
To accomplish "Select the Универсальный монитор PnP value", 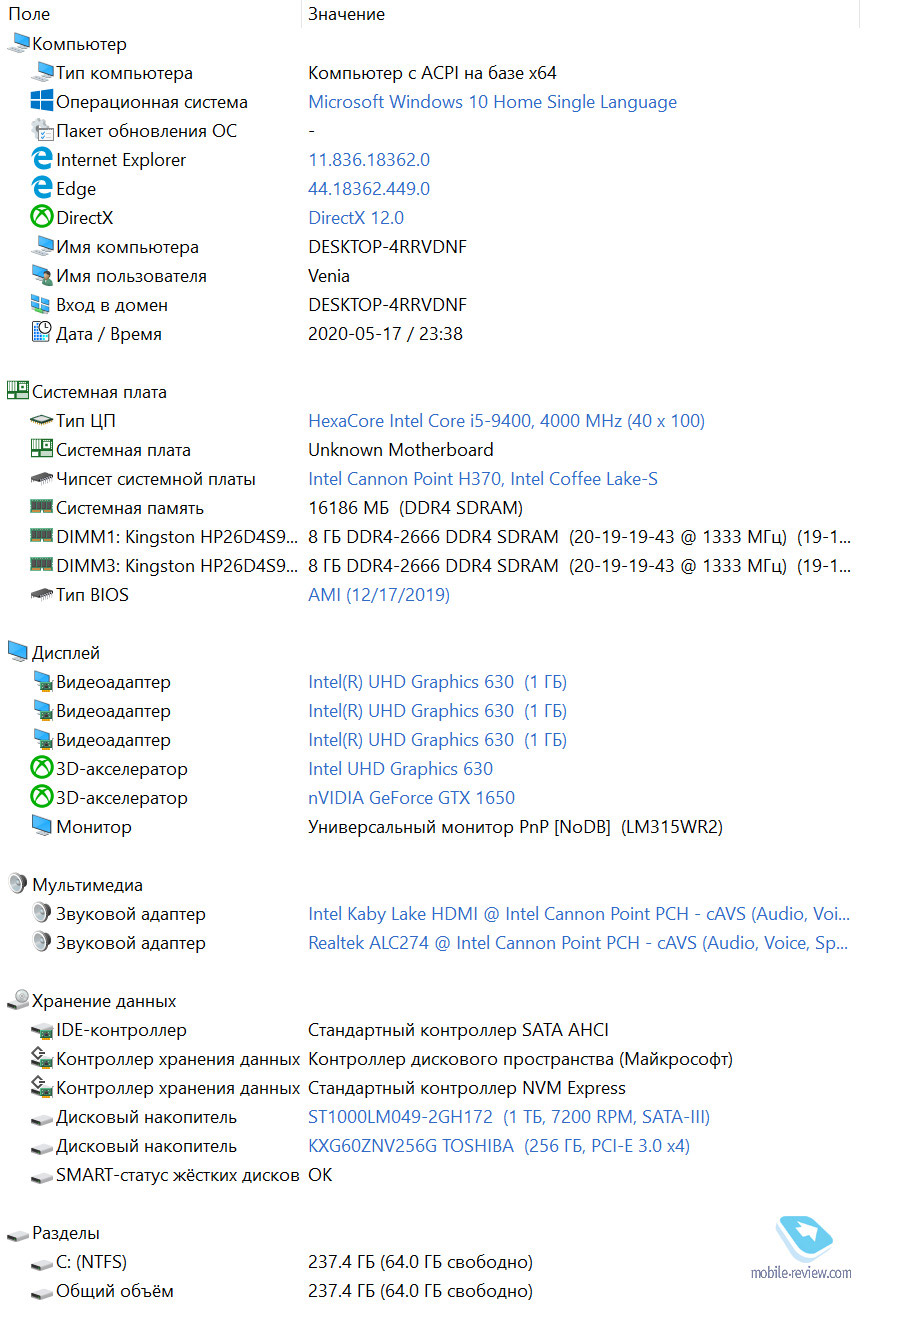I will [x=515, y=827].
